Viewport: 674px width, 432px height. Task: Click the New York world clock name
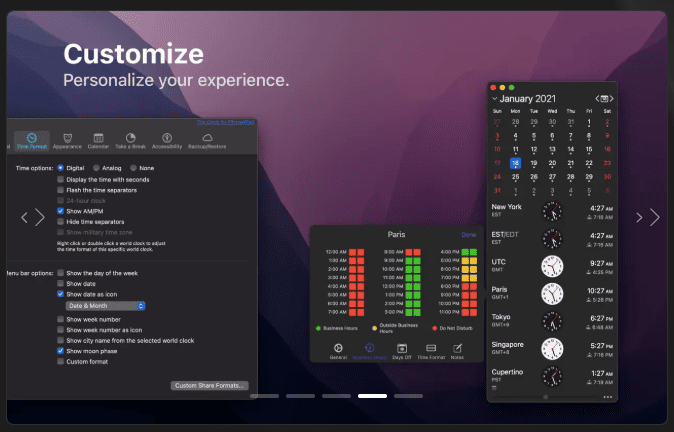pyautogui.click(x=506, y=207)
